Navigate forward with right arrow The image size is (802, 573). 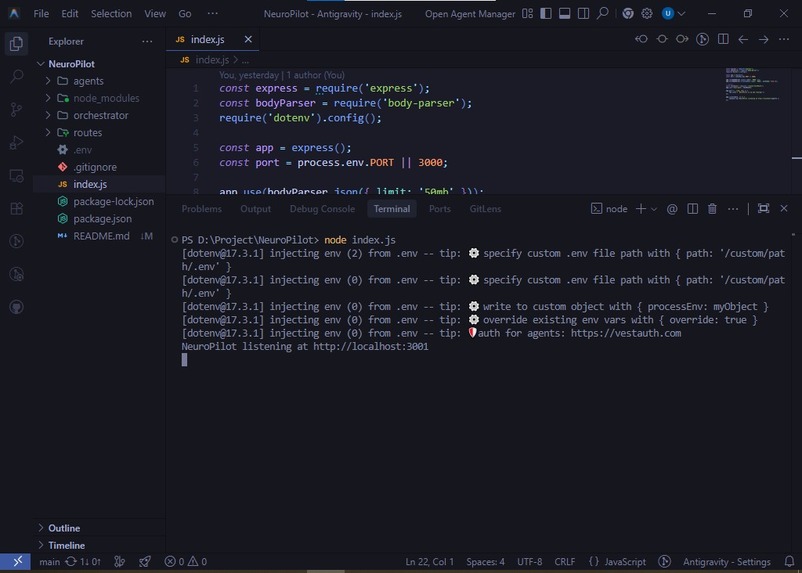pyautogui.click(x=764, y=39)
